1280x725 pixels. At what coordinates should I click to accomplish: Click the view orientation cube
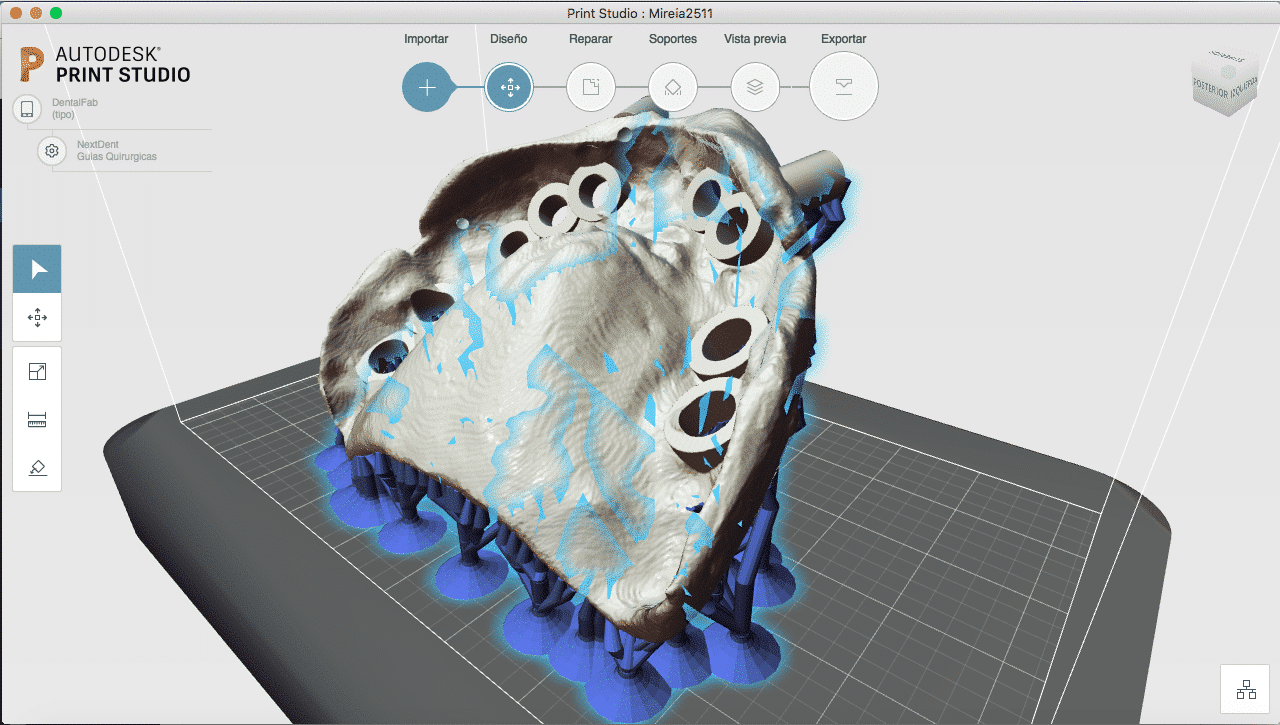coord(1226,84)
